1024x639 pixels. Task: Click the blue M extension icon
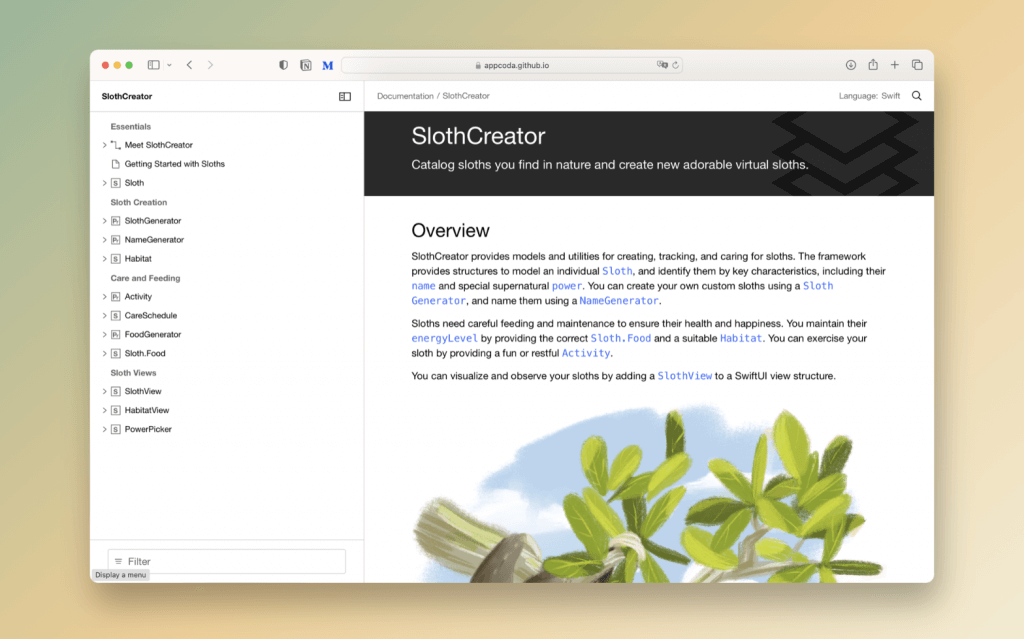[327, 65]
